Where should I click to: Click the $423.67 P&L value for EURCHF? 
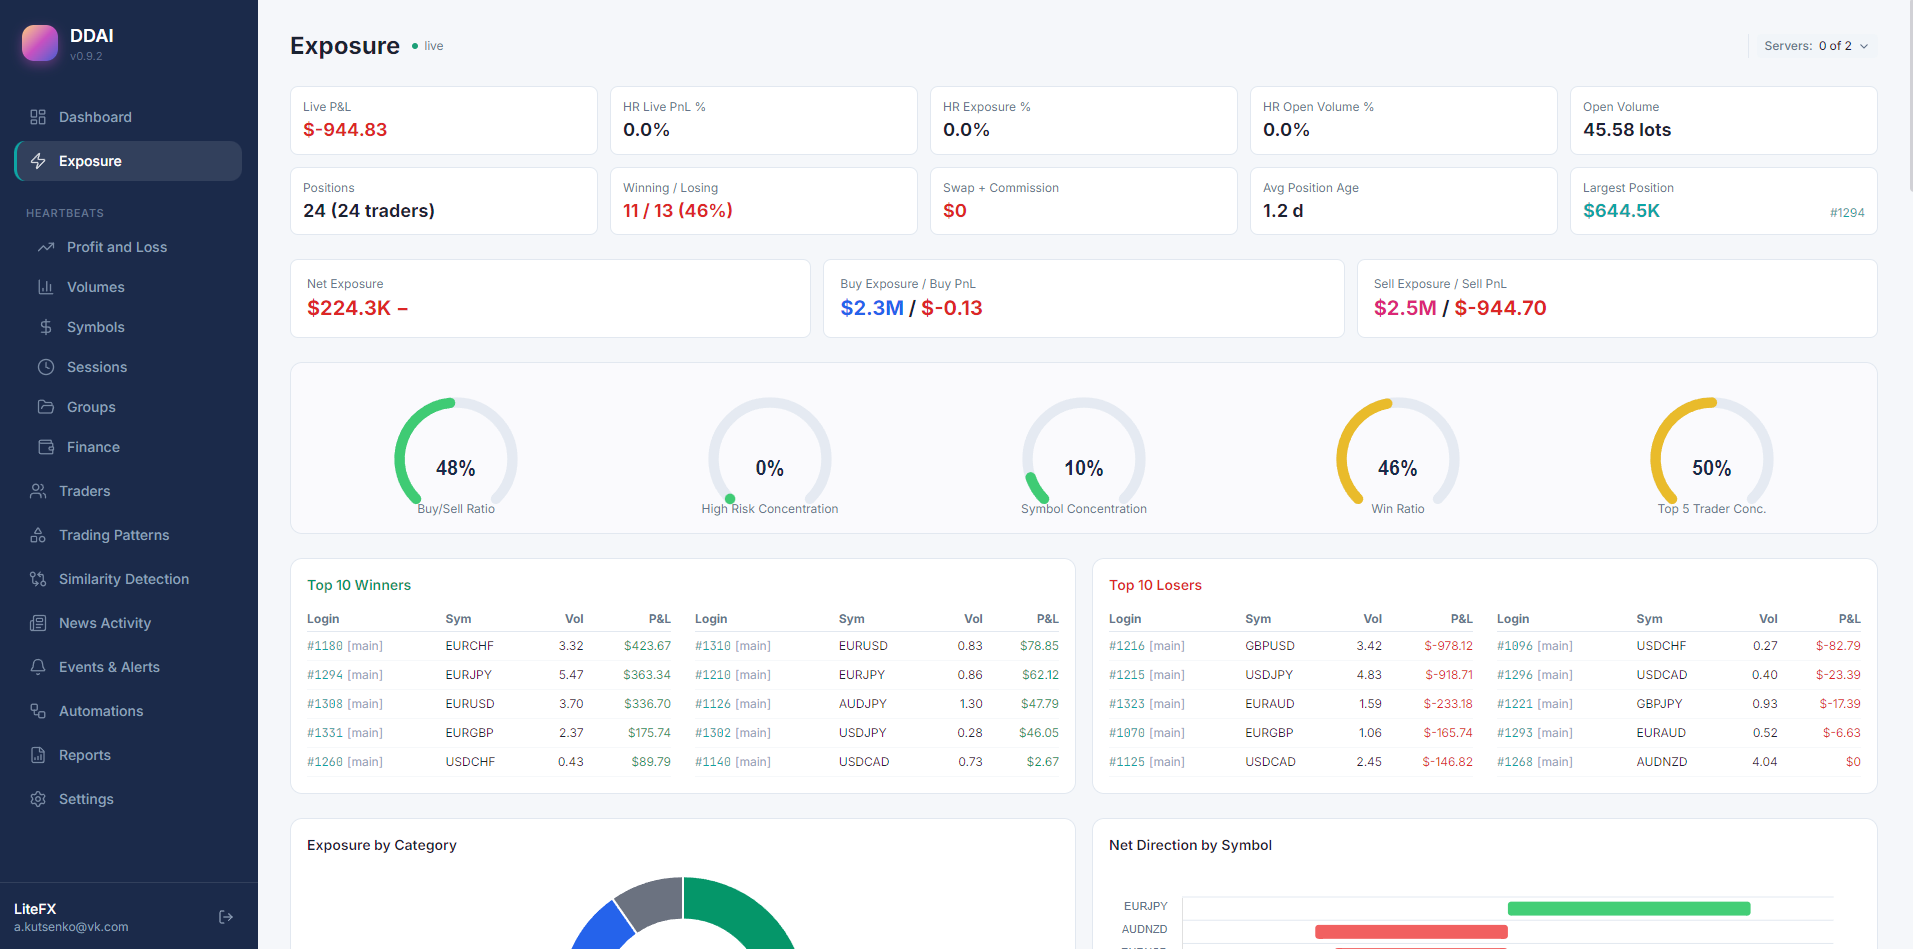[647, 646]
